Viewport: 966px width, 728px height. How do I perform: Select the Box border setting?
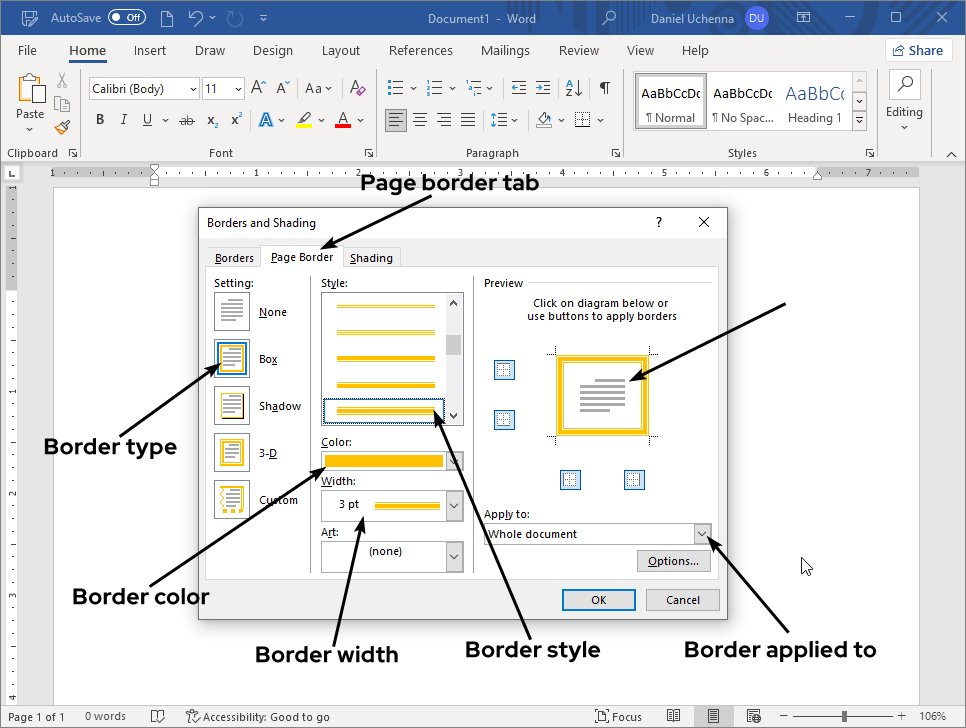point(231,358)
